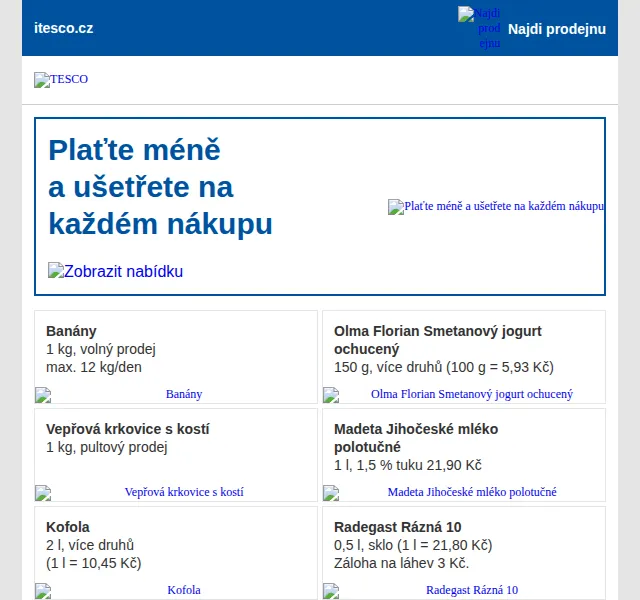Open the Vepřová krkovice s kostí image link
The image size is (640, 600).
184,492
